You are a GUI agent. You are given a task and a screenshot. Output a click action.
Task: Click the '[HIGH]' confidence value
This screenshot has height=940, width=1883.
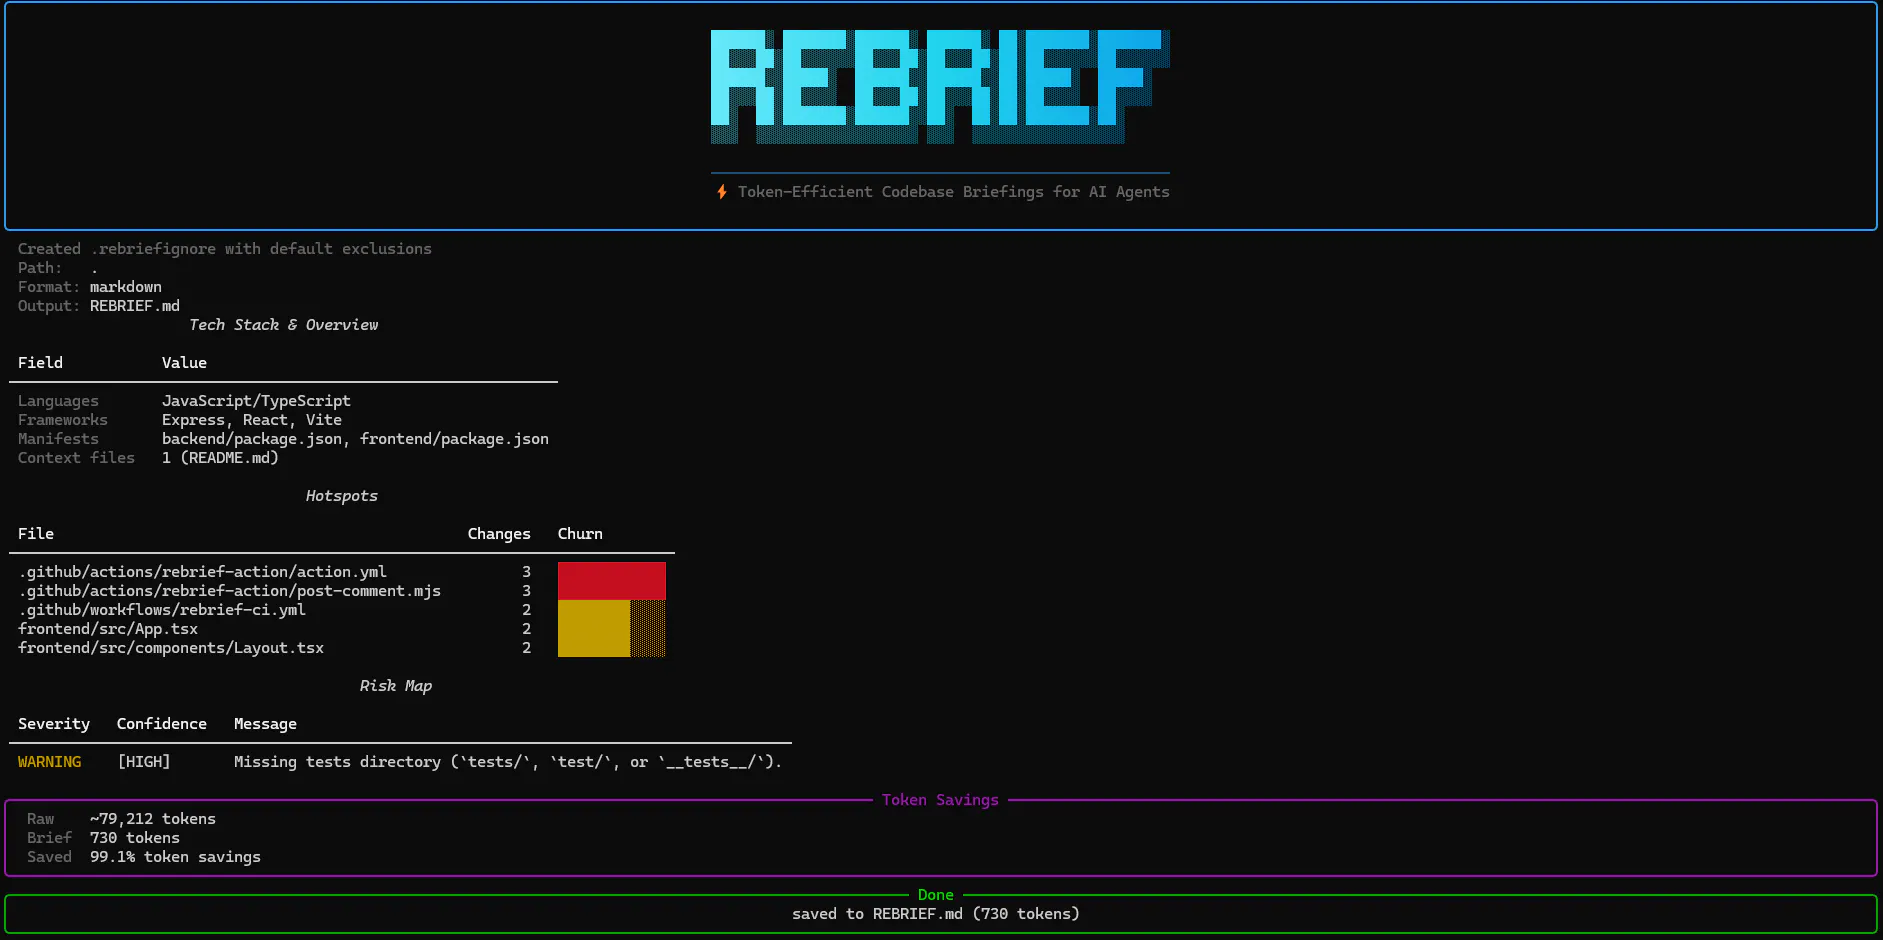pos(144,762)
